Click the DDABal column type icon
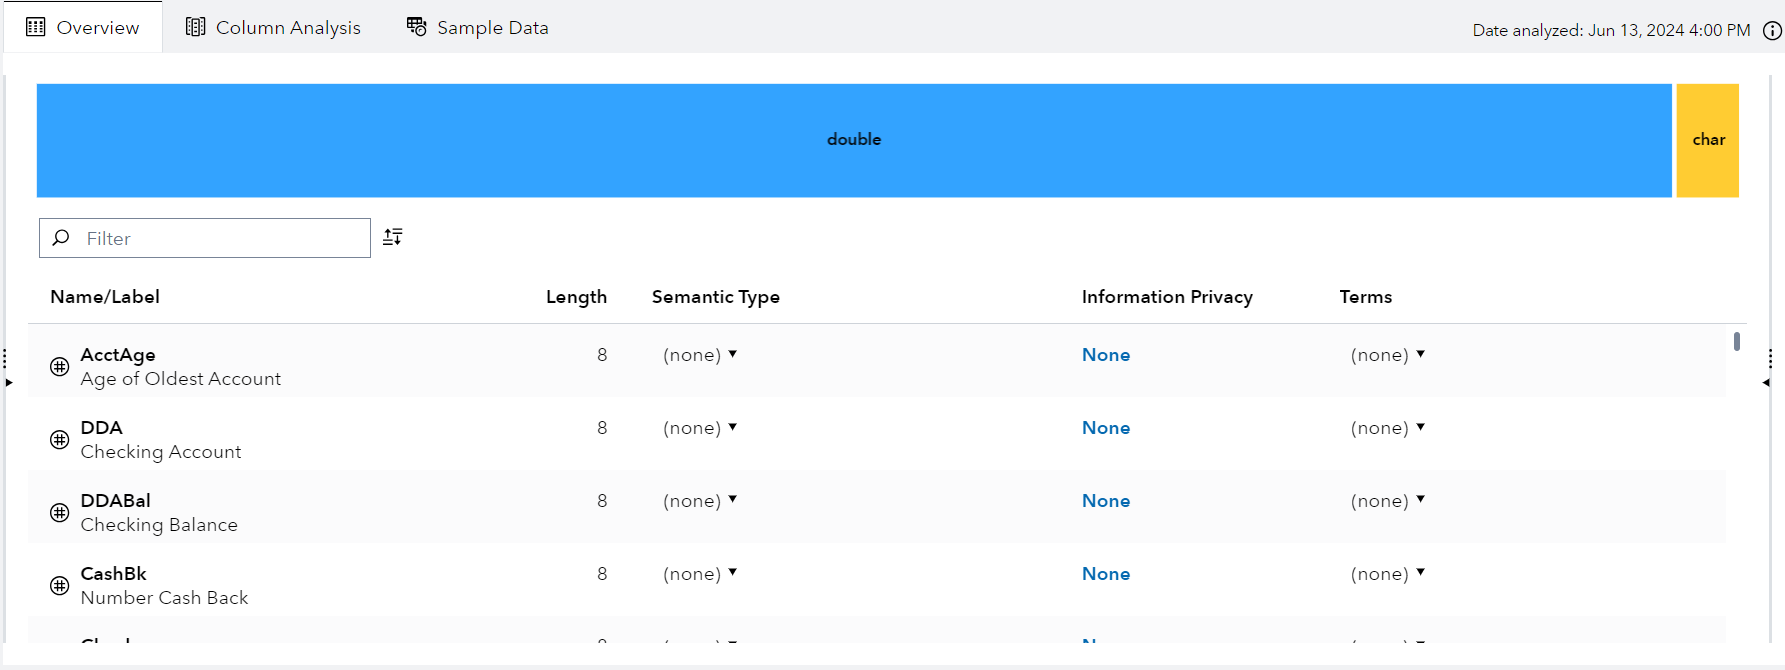Image resolution: width=1785 pixels, height=670 pixels. (x=60, y=513)
